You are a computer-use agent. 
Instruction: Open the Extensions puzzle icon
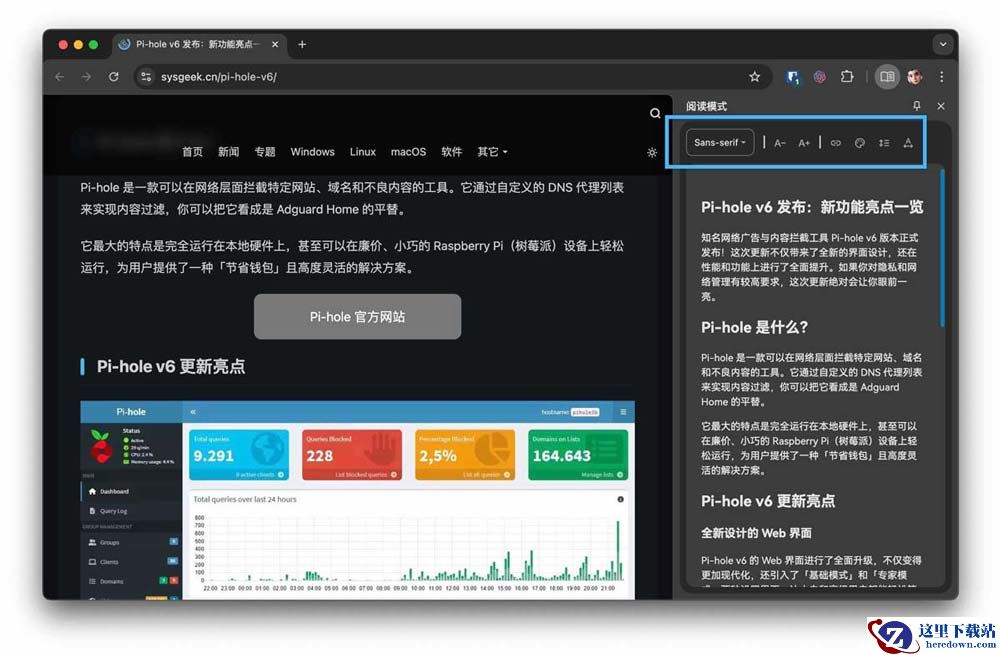click(x=846, y=77)
